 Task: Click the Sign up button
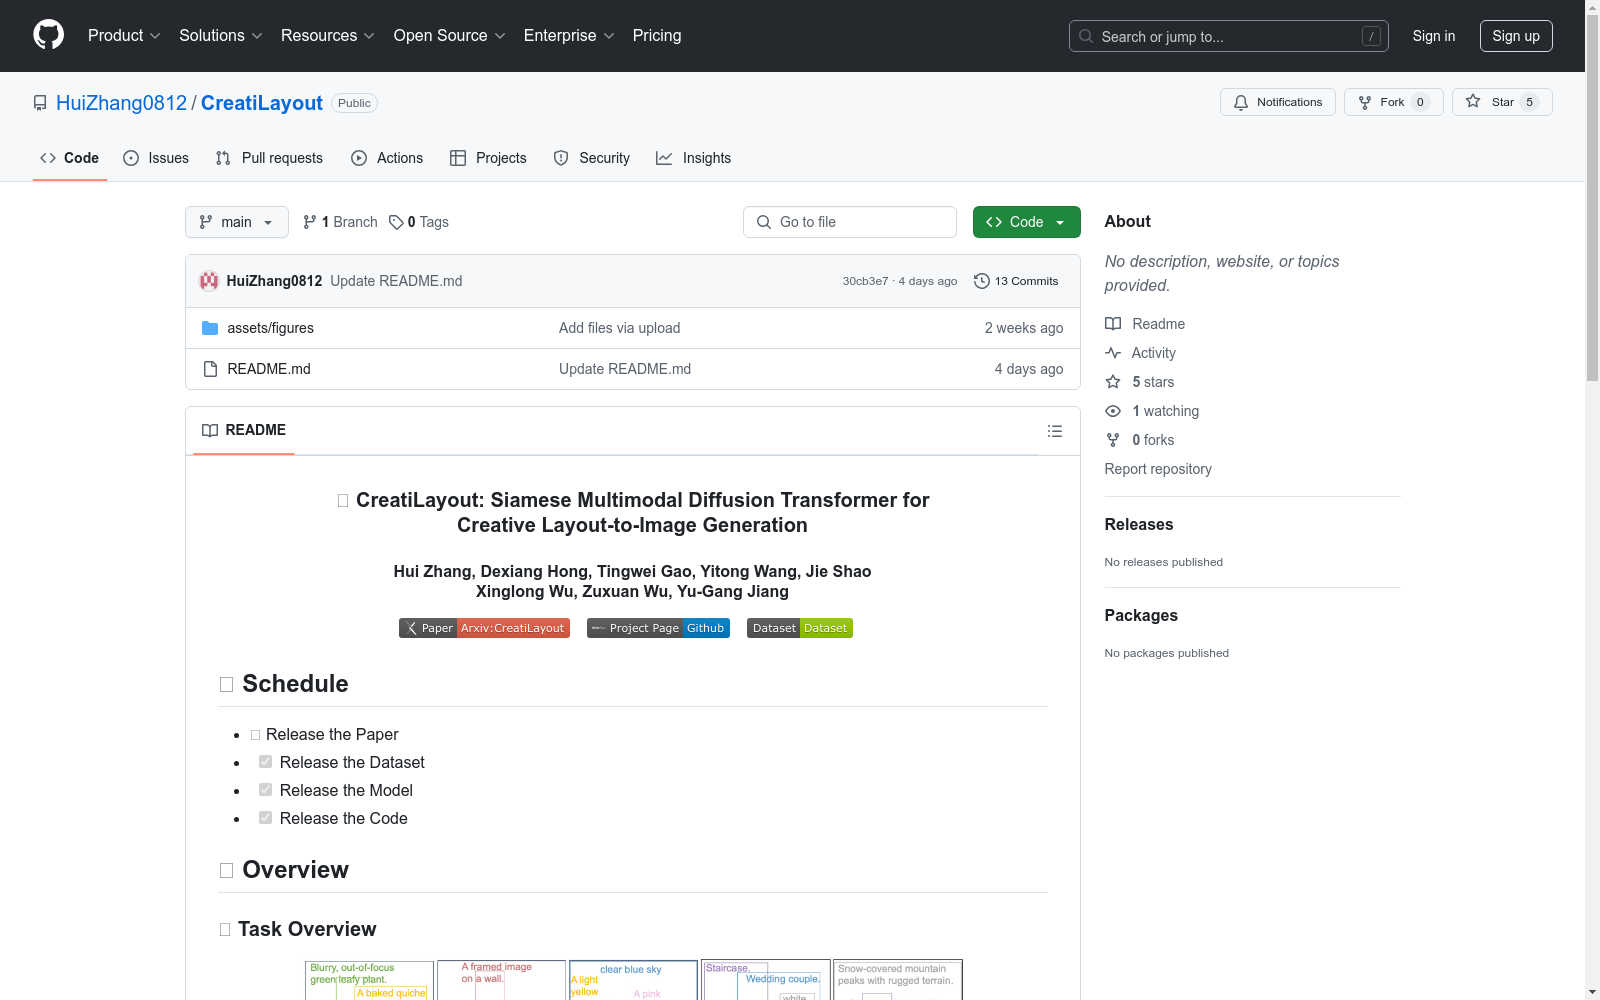(x=1516, y=36)
